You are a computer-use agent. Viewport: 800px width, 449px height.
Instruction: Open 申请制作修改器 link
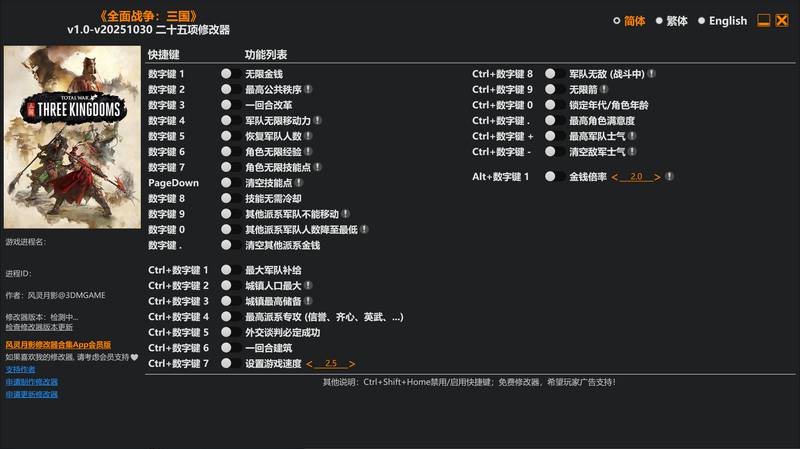click(x=32, y=382)
